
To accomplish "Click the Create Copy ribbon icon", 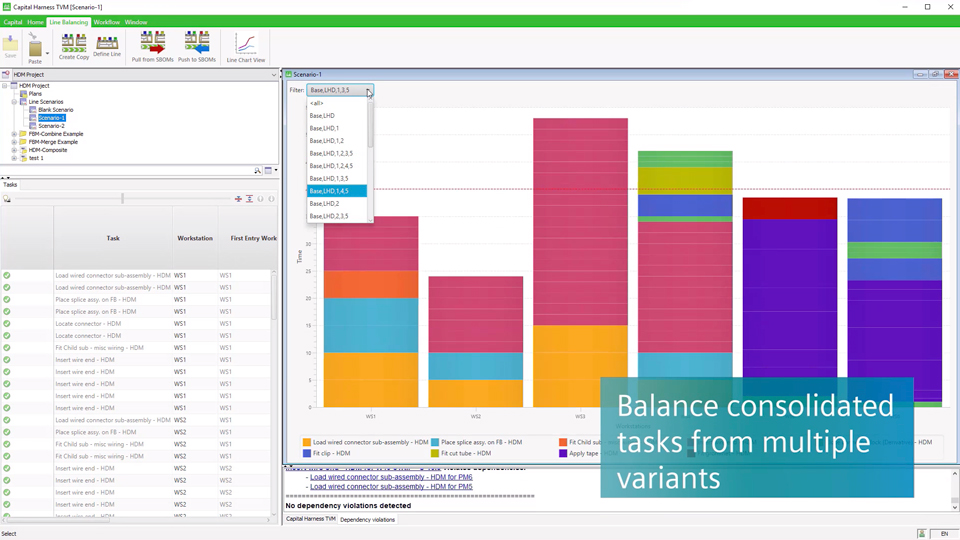I will pos(74,45).
